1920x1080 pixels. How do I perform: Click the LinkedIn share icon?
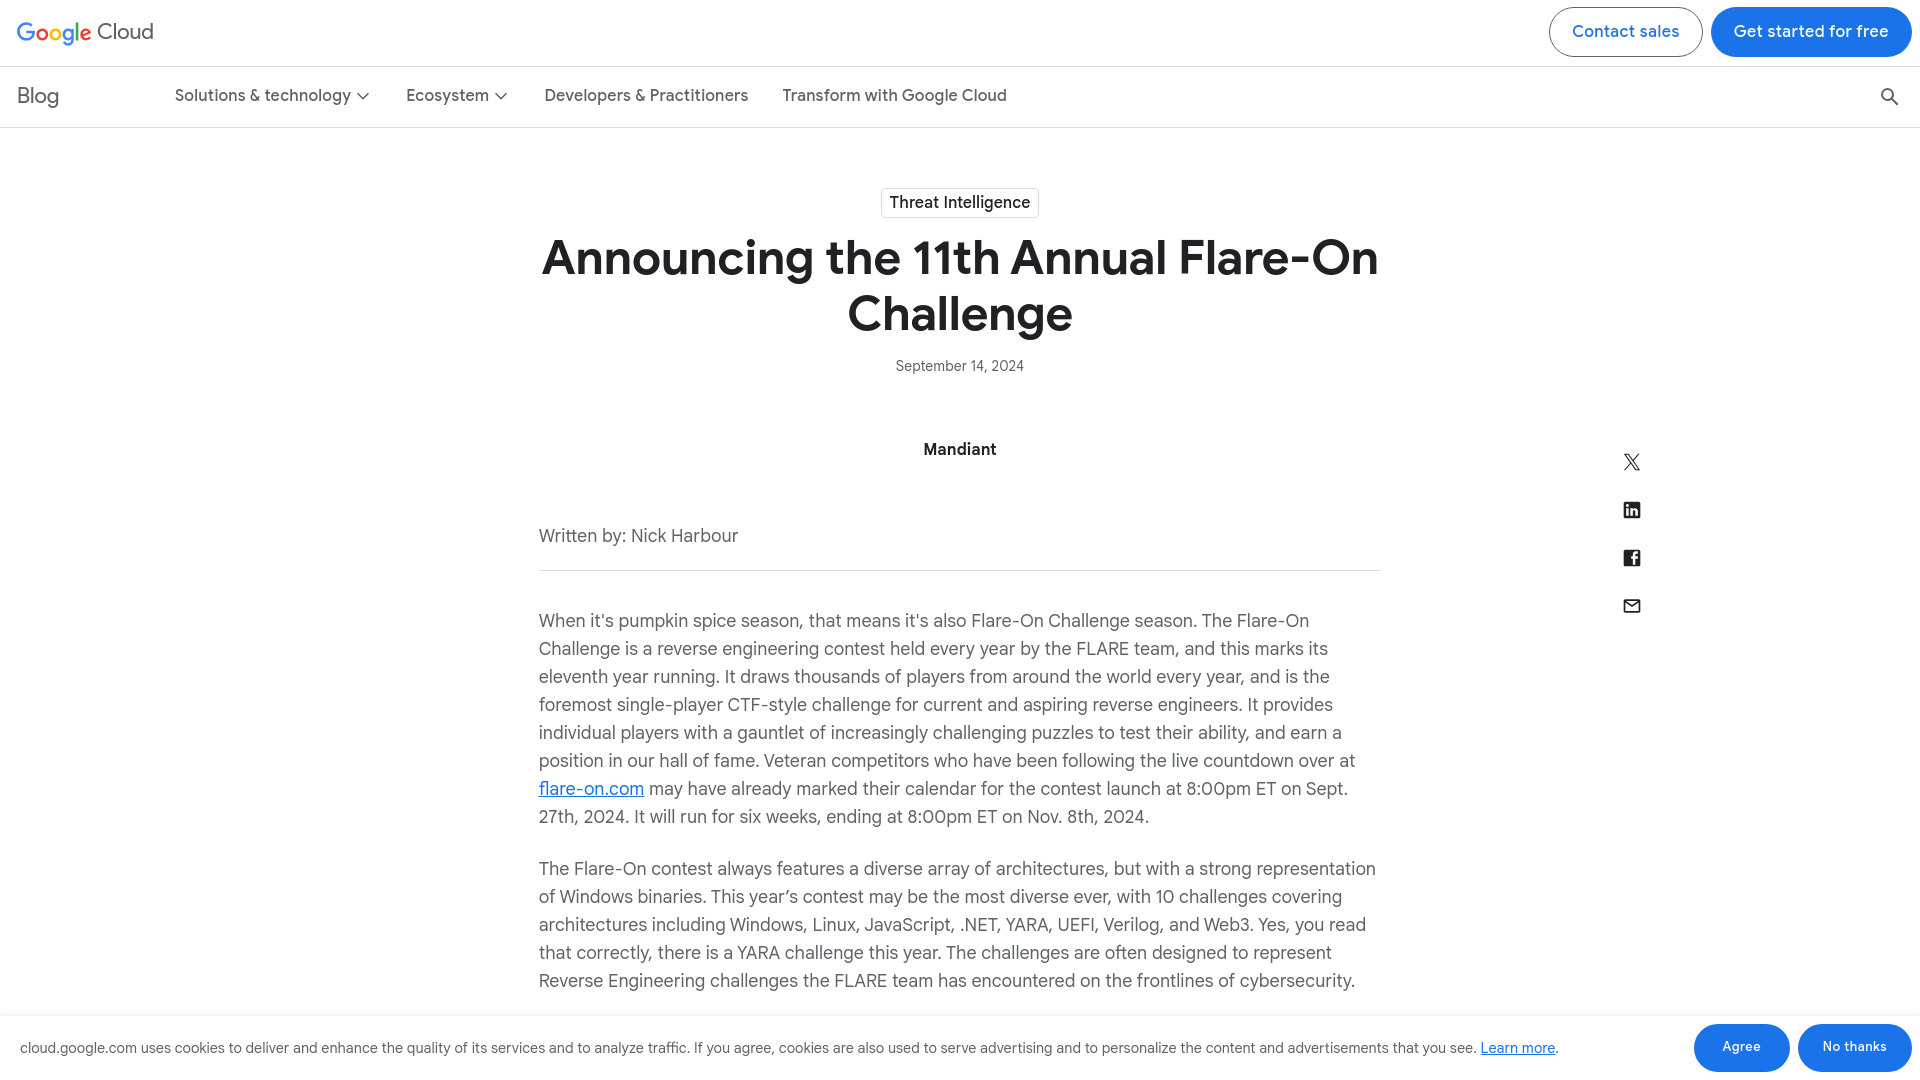[x=1631, y=509]
